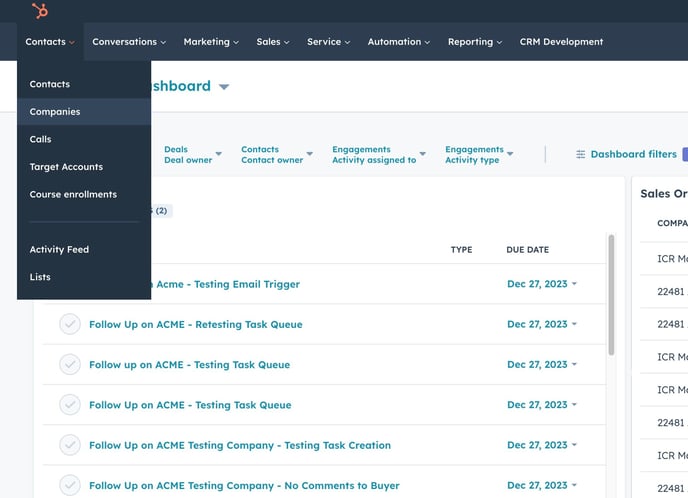Open the Marketing navigation menu

coord(211,42)
